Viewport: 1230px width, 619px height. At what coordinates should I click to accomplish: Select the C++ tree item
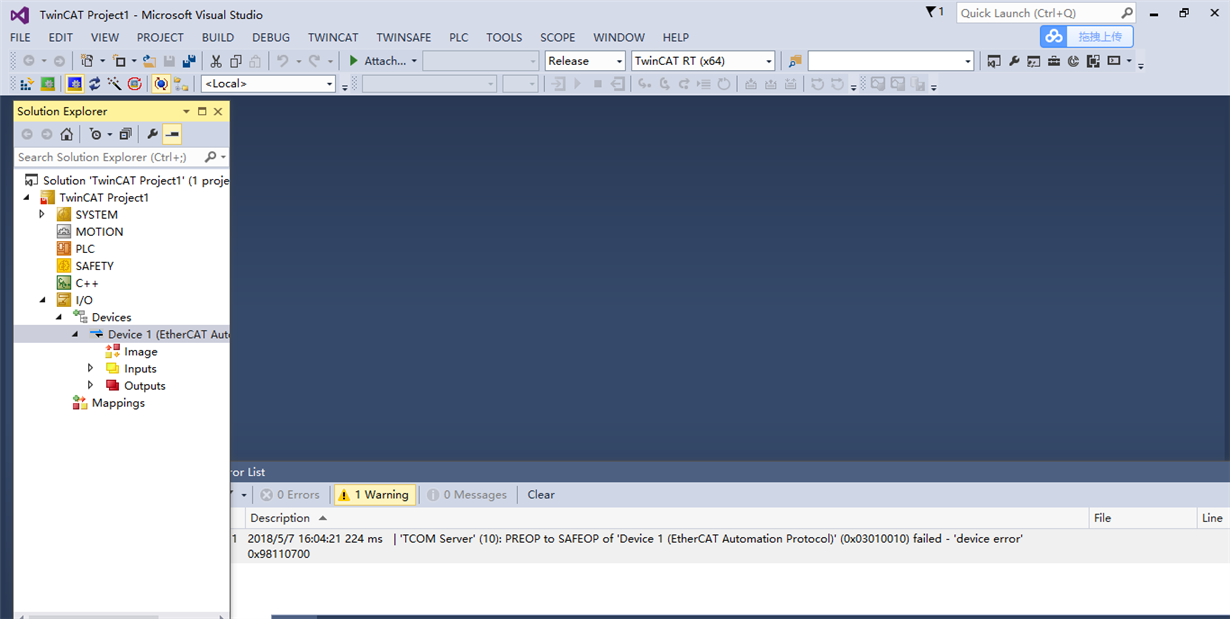click(x=86, y=283)
